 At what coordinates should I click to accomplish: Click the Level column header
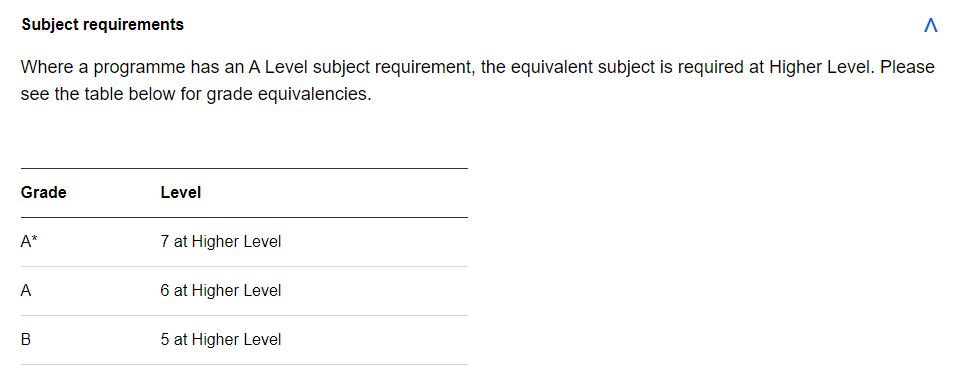coord(181,193)
